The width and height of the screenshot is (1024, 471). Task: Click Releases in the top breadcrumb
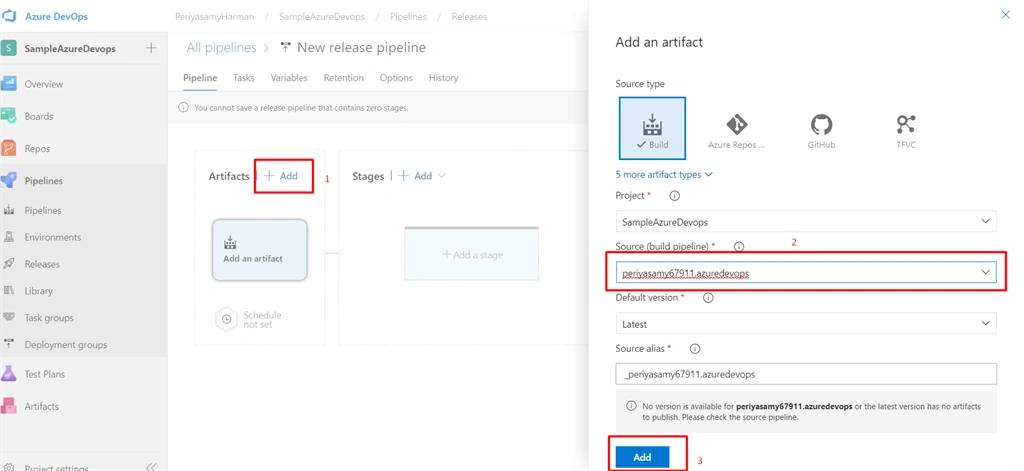470,16
